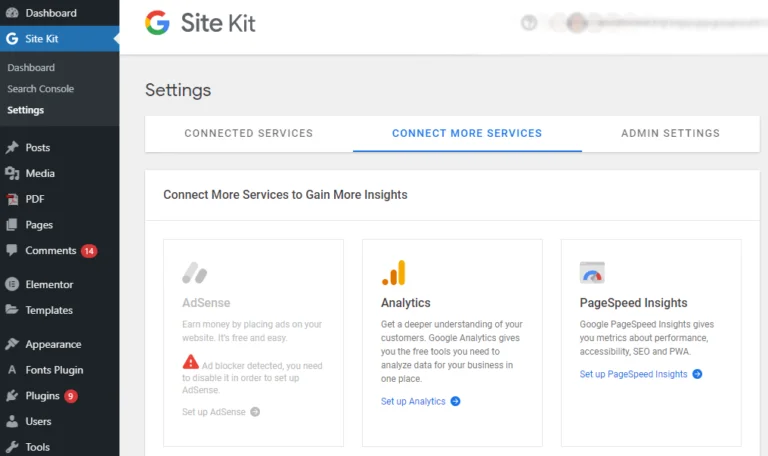
Task: Click the Plugins plug icon
Action: click(12, 395)
